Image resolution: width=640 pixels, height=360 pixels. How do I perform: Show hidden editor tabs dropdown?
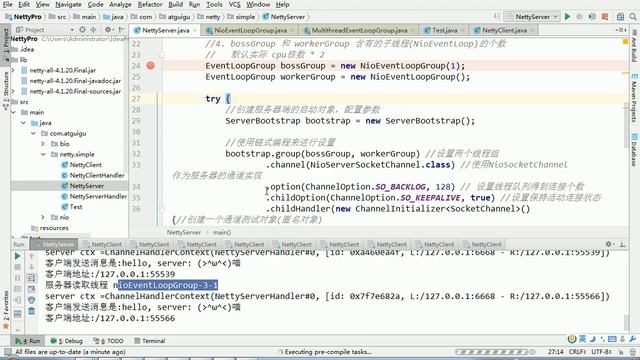[621, 30]
